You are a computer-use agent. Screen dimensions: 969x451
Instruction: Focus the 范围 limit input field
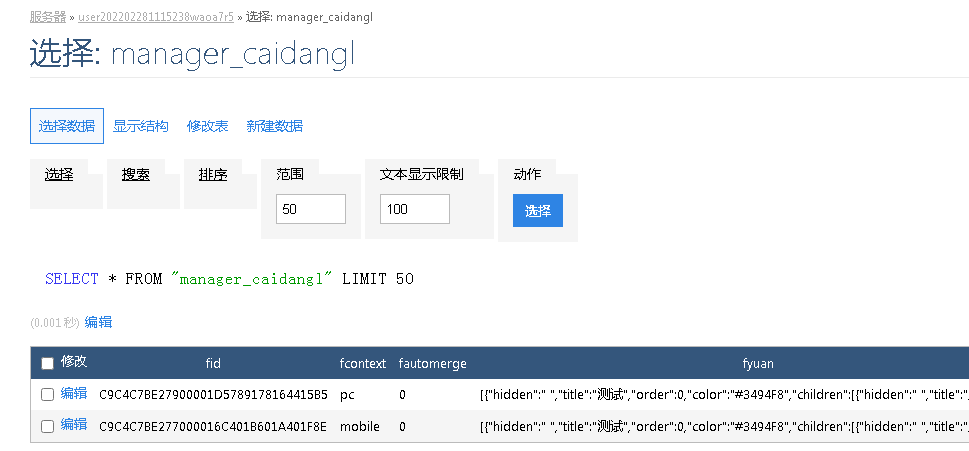click(311, 209)
